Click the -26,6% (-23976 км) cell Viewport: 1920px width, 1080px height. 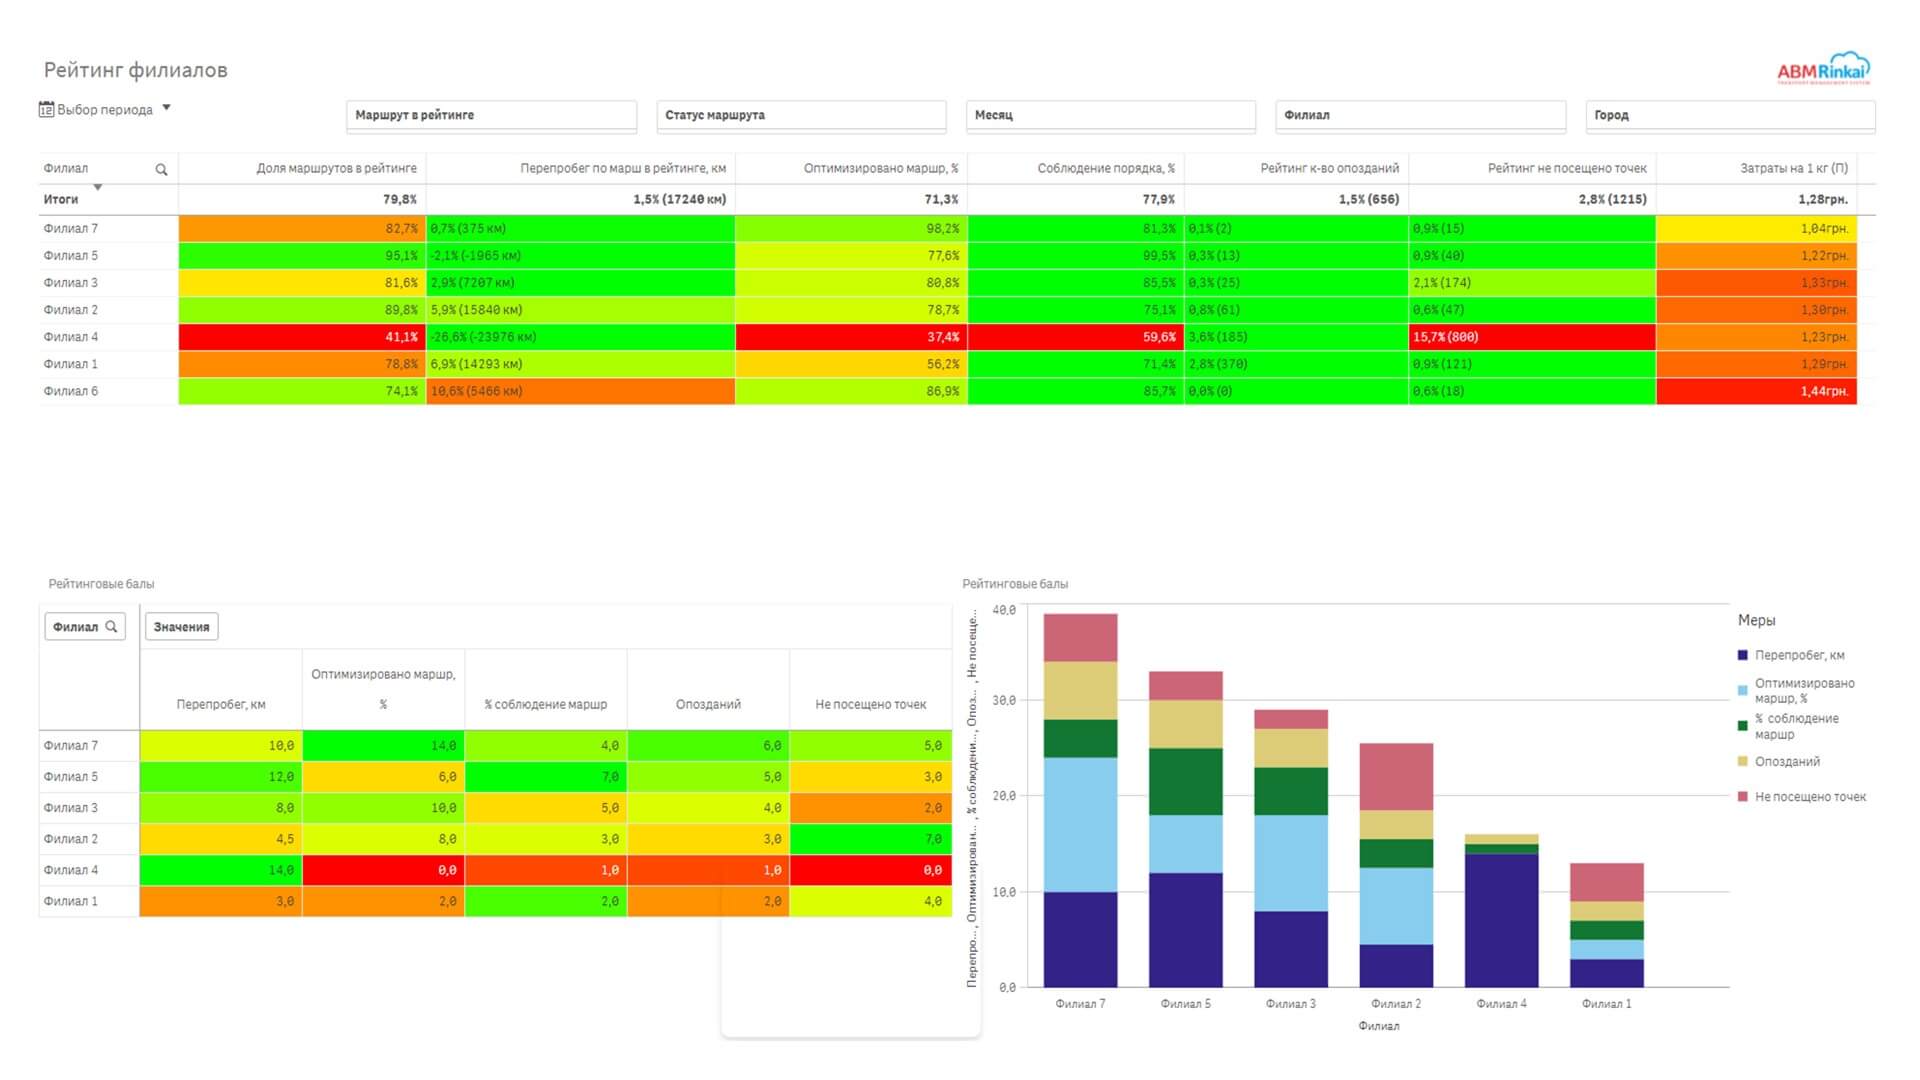point(581,337)
